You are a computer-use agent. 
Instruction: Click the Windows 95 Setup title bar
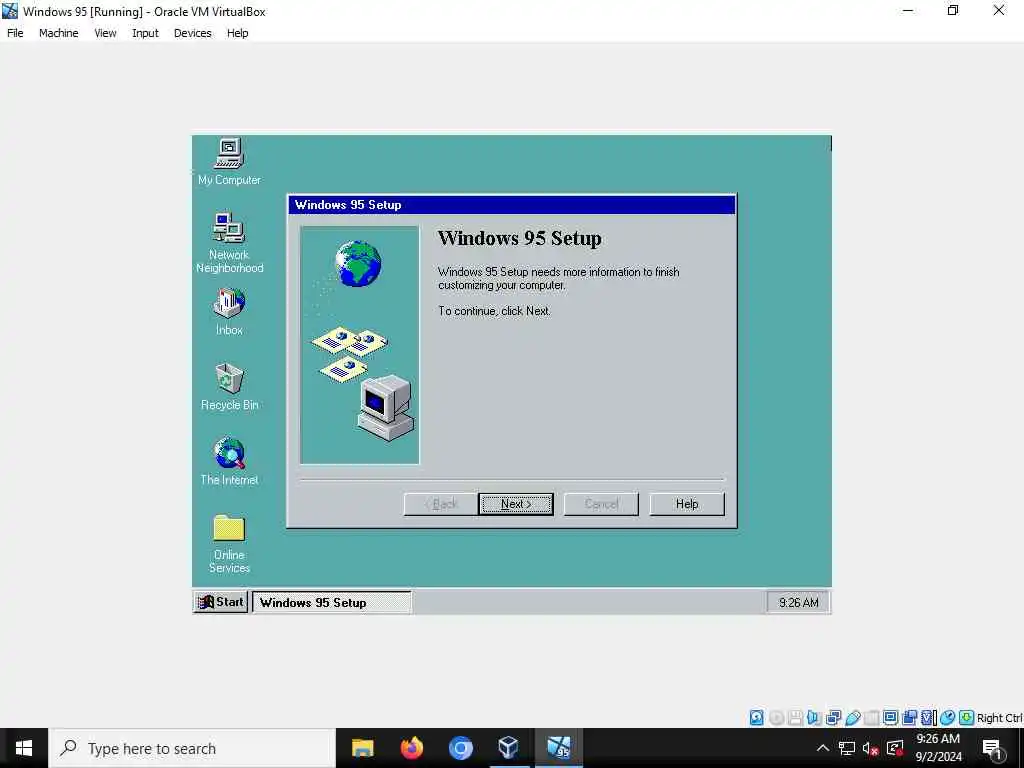512,204
